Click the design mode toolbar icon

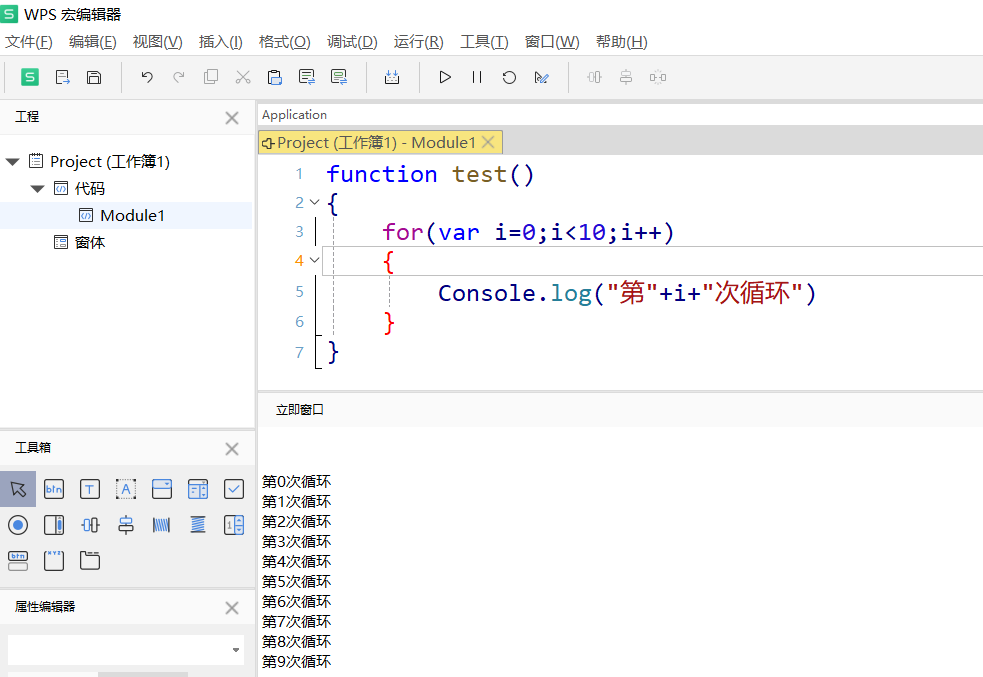pos(542,77)
